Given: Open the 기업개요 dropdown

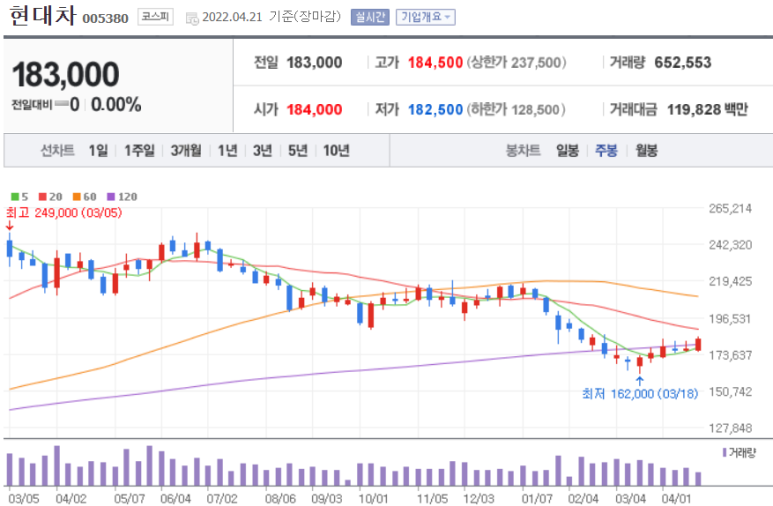Looking at the screenshot, I should (x=425, y=17).
